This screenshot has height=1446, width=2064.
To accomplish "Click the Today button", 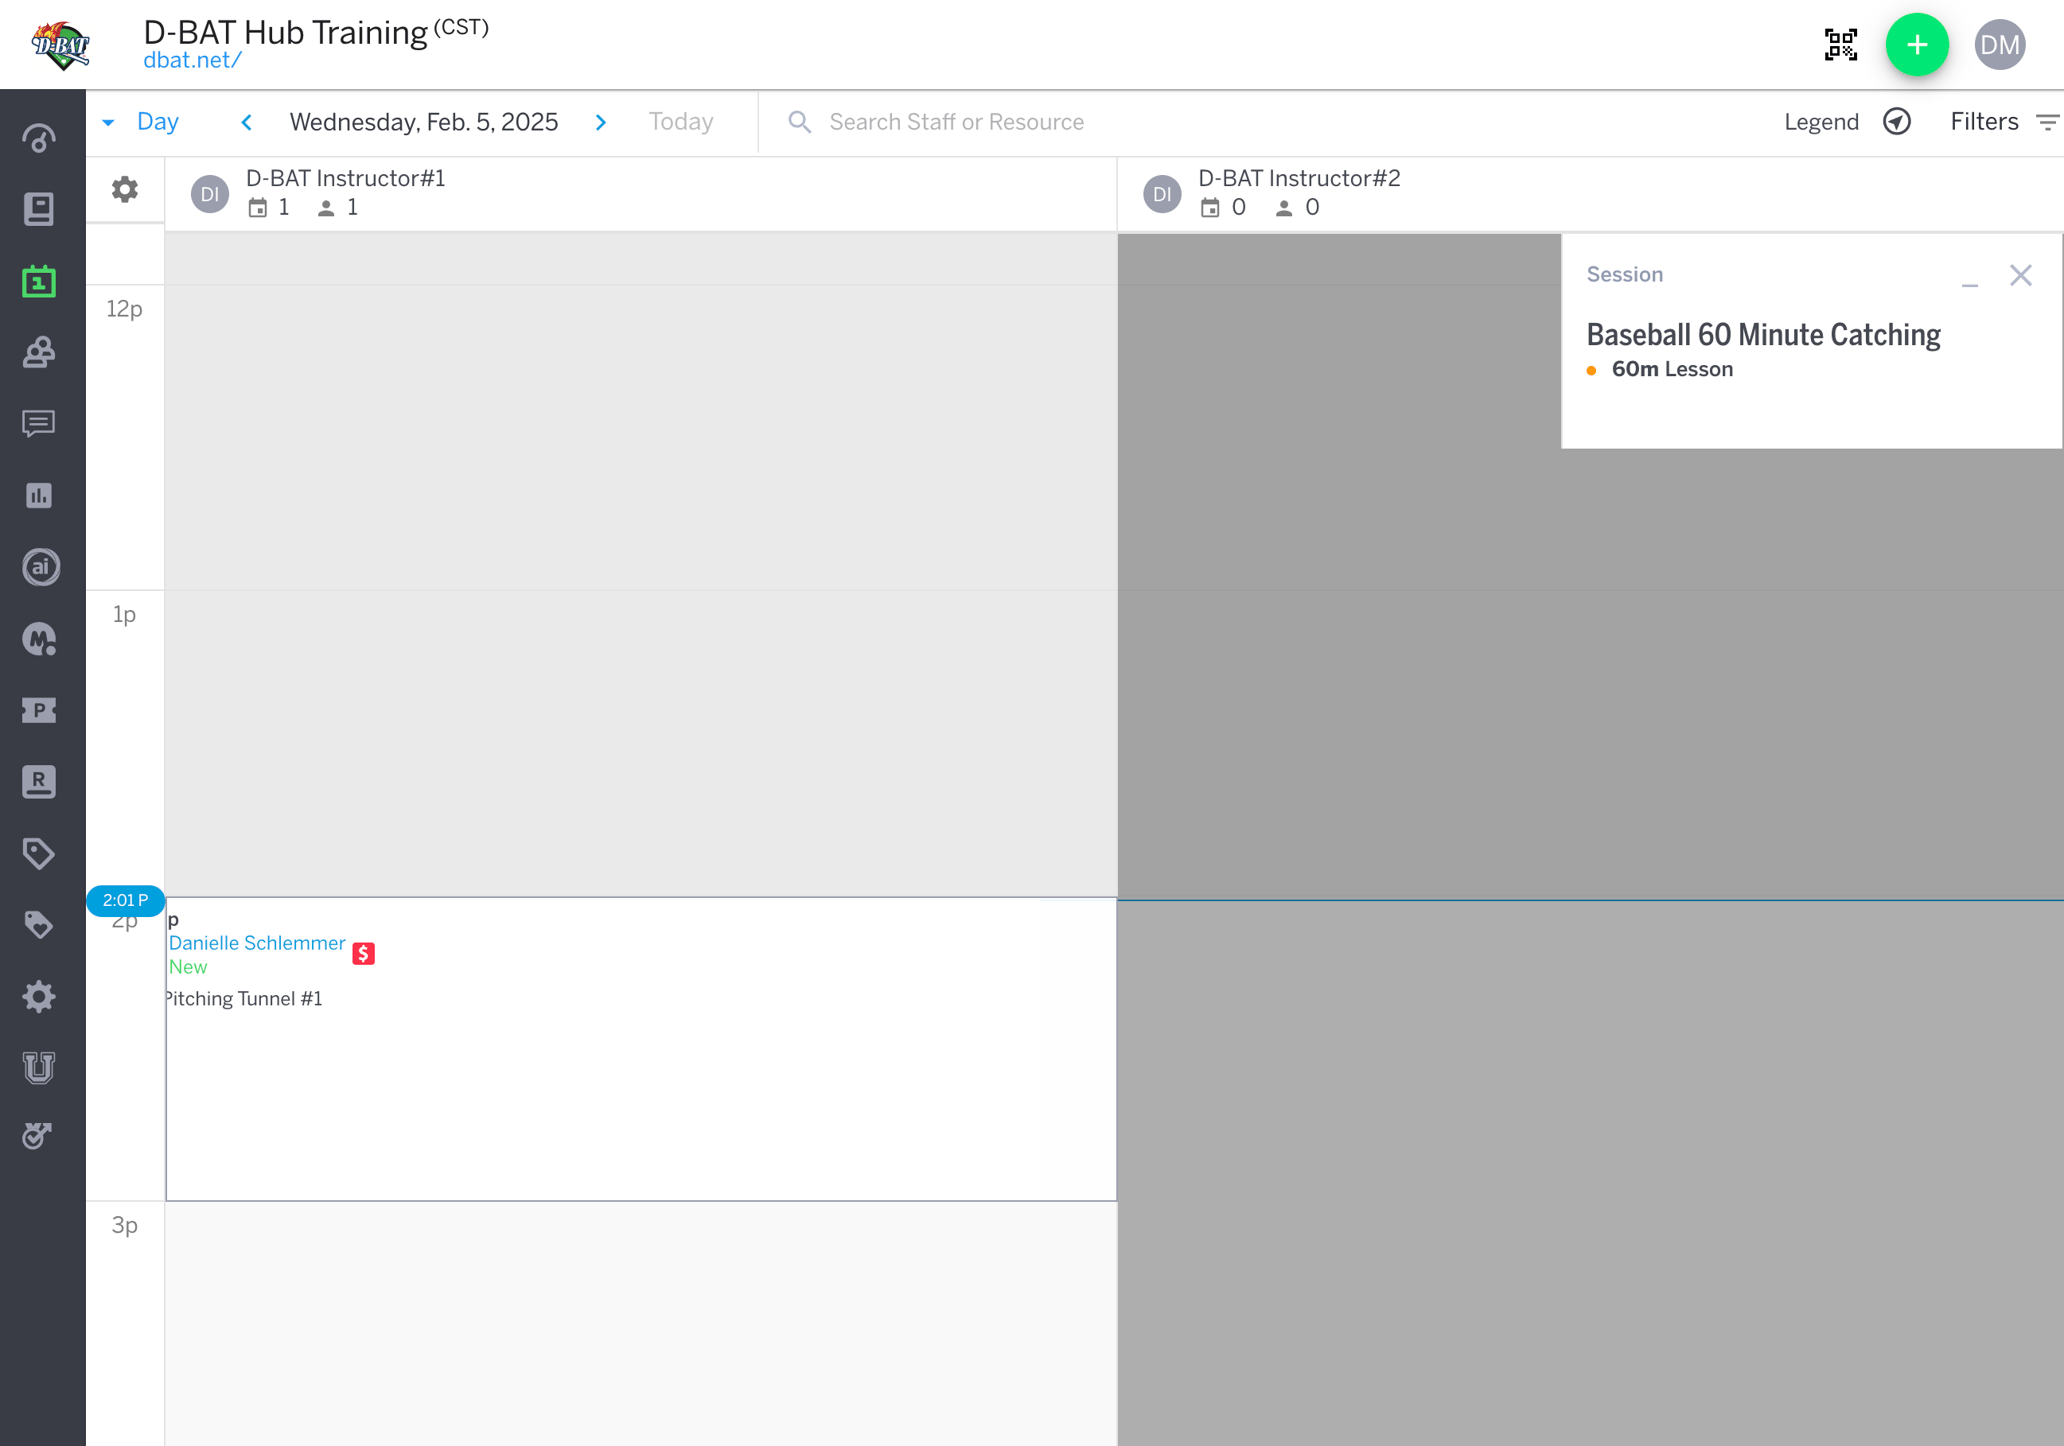I will pyautogui.click(x=681, y=122).
